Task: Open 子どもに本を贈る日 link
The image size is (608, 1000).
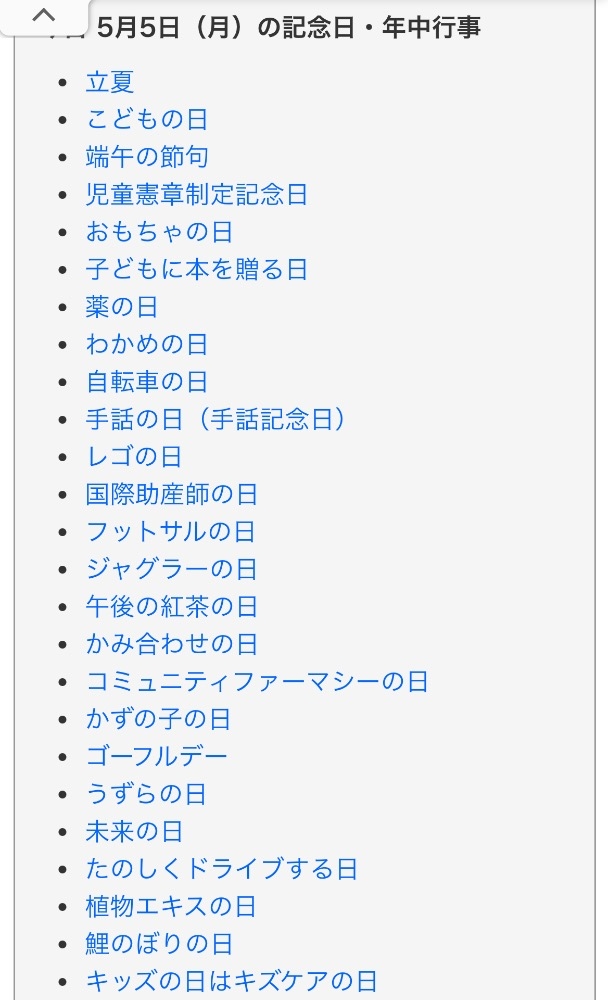Action: coord(197,270)
